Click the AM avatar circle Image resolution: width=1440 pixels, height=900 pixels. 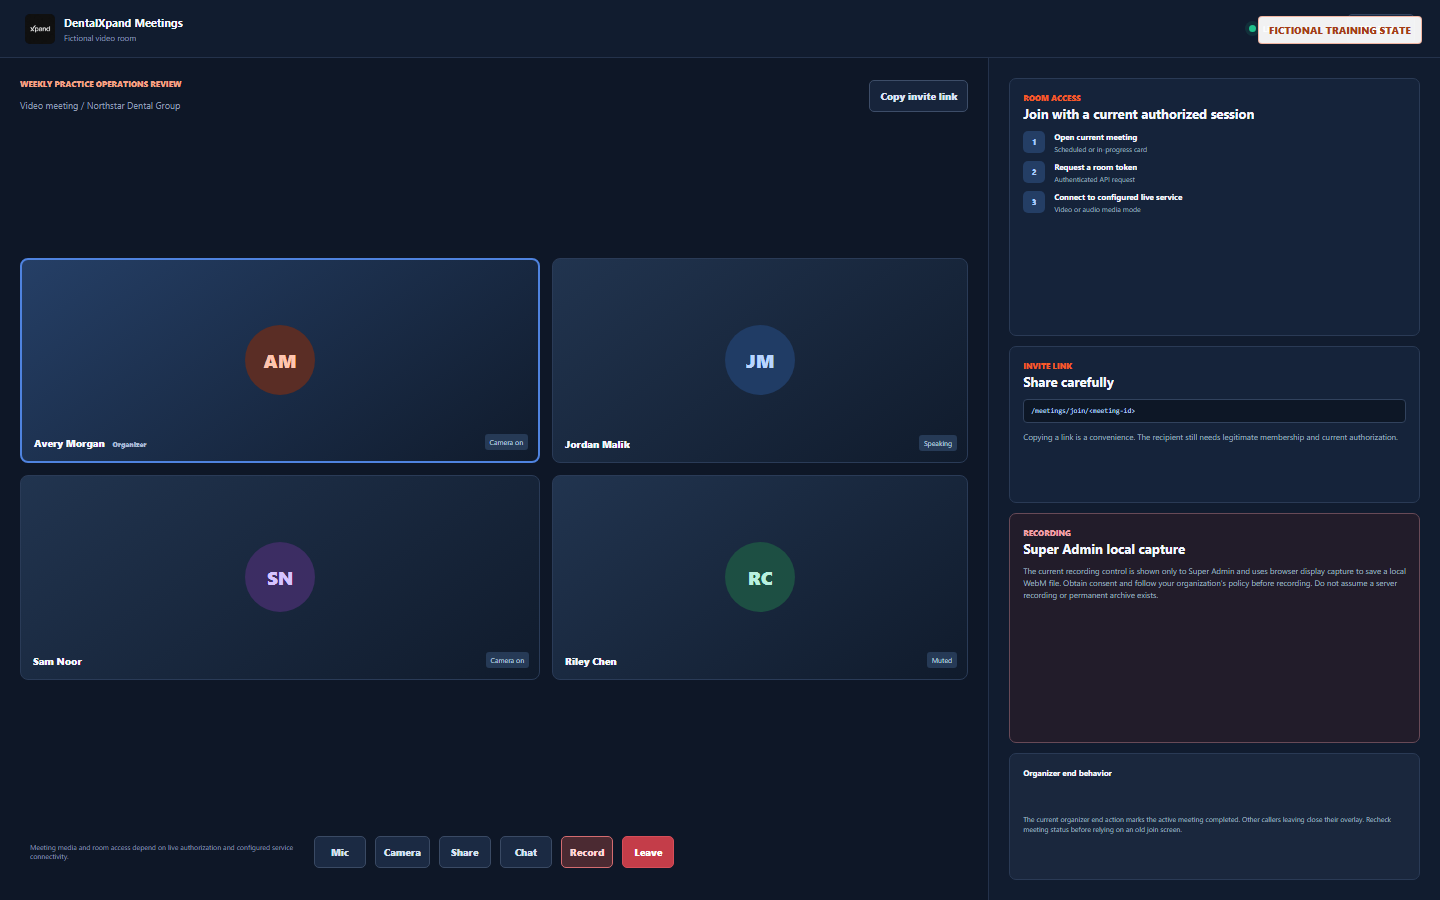coord(280,360)
